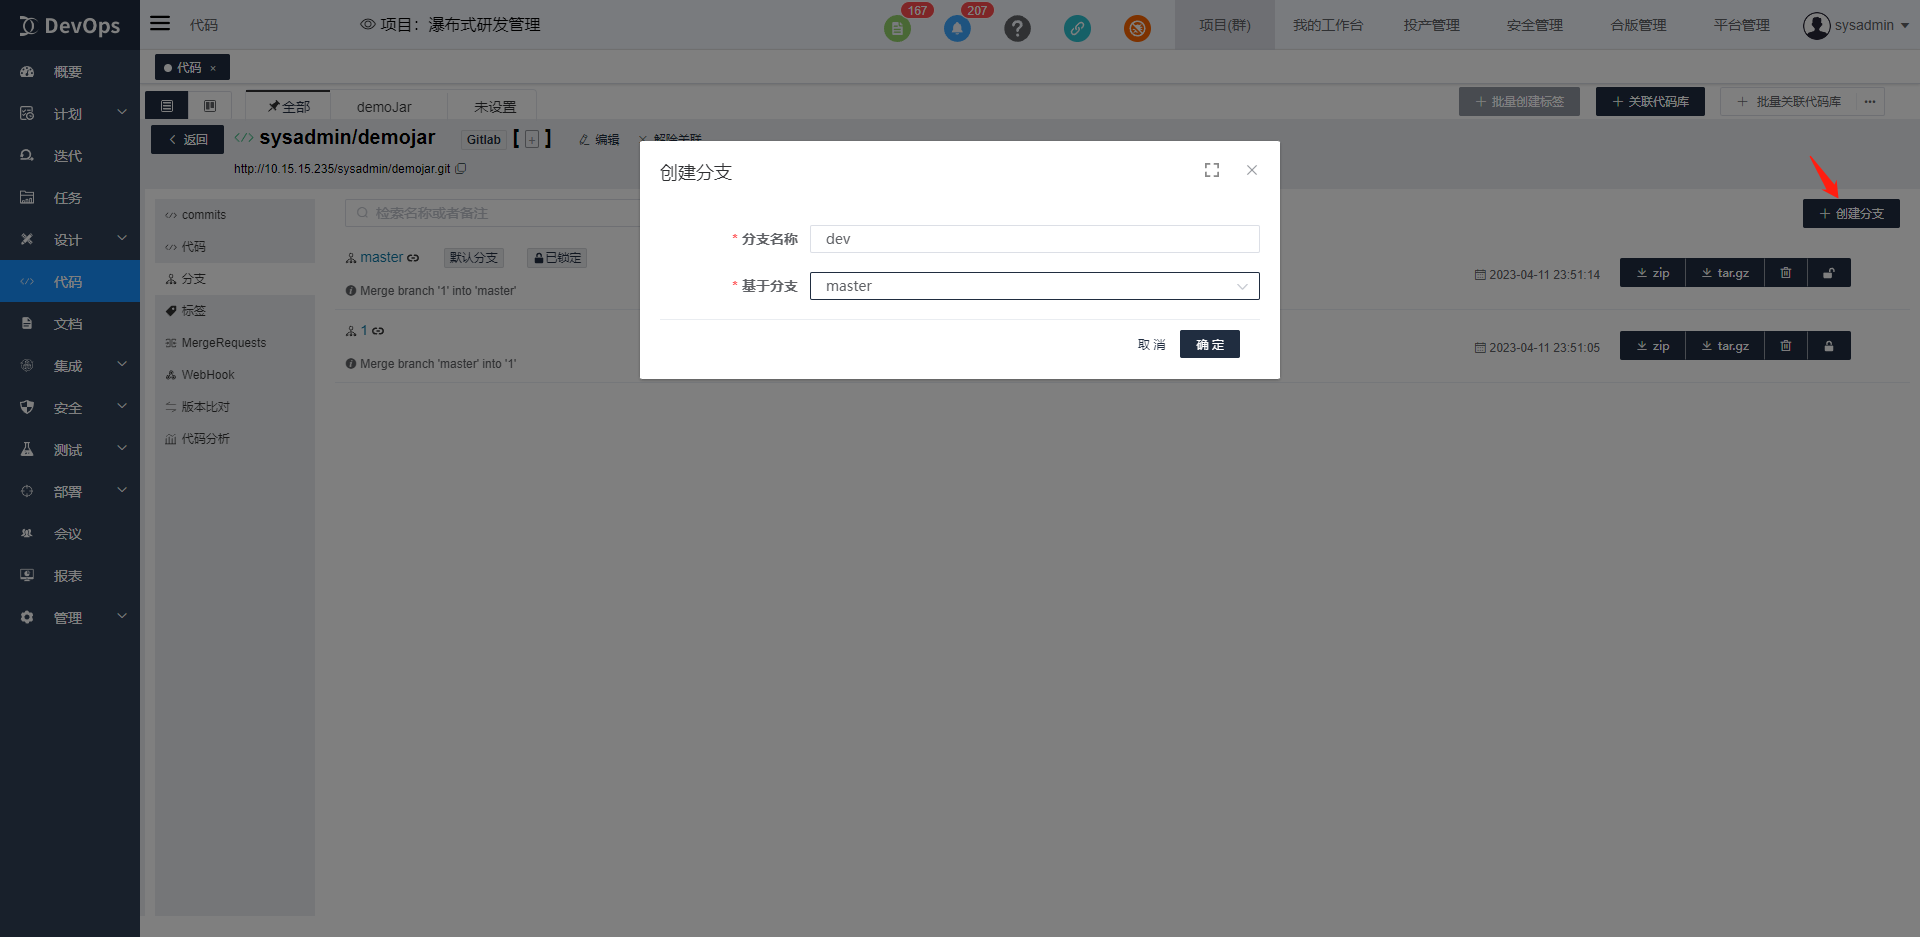
Task: Download master branch as zip
Action: [1653, 273]
